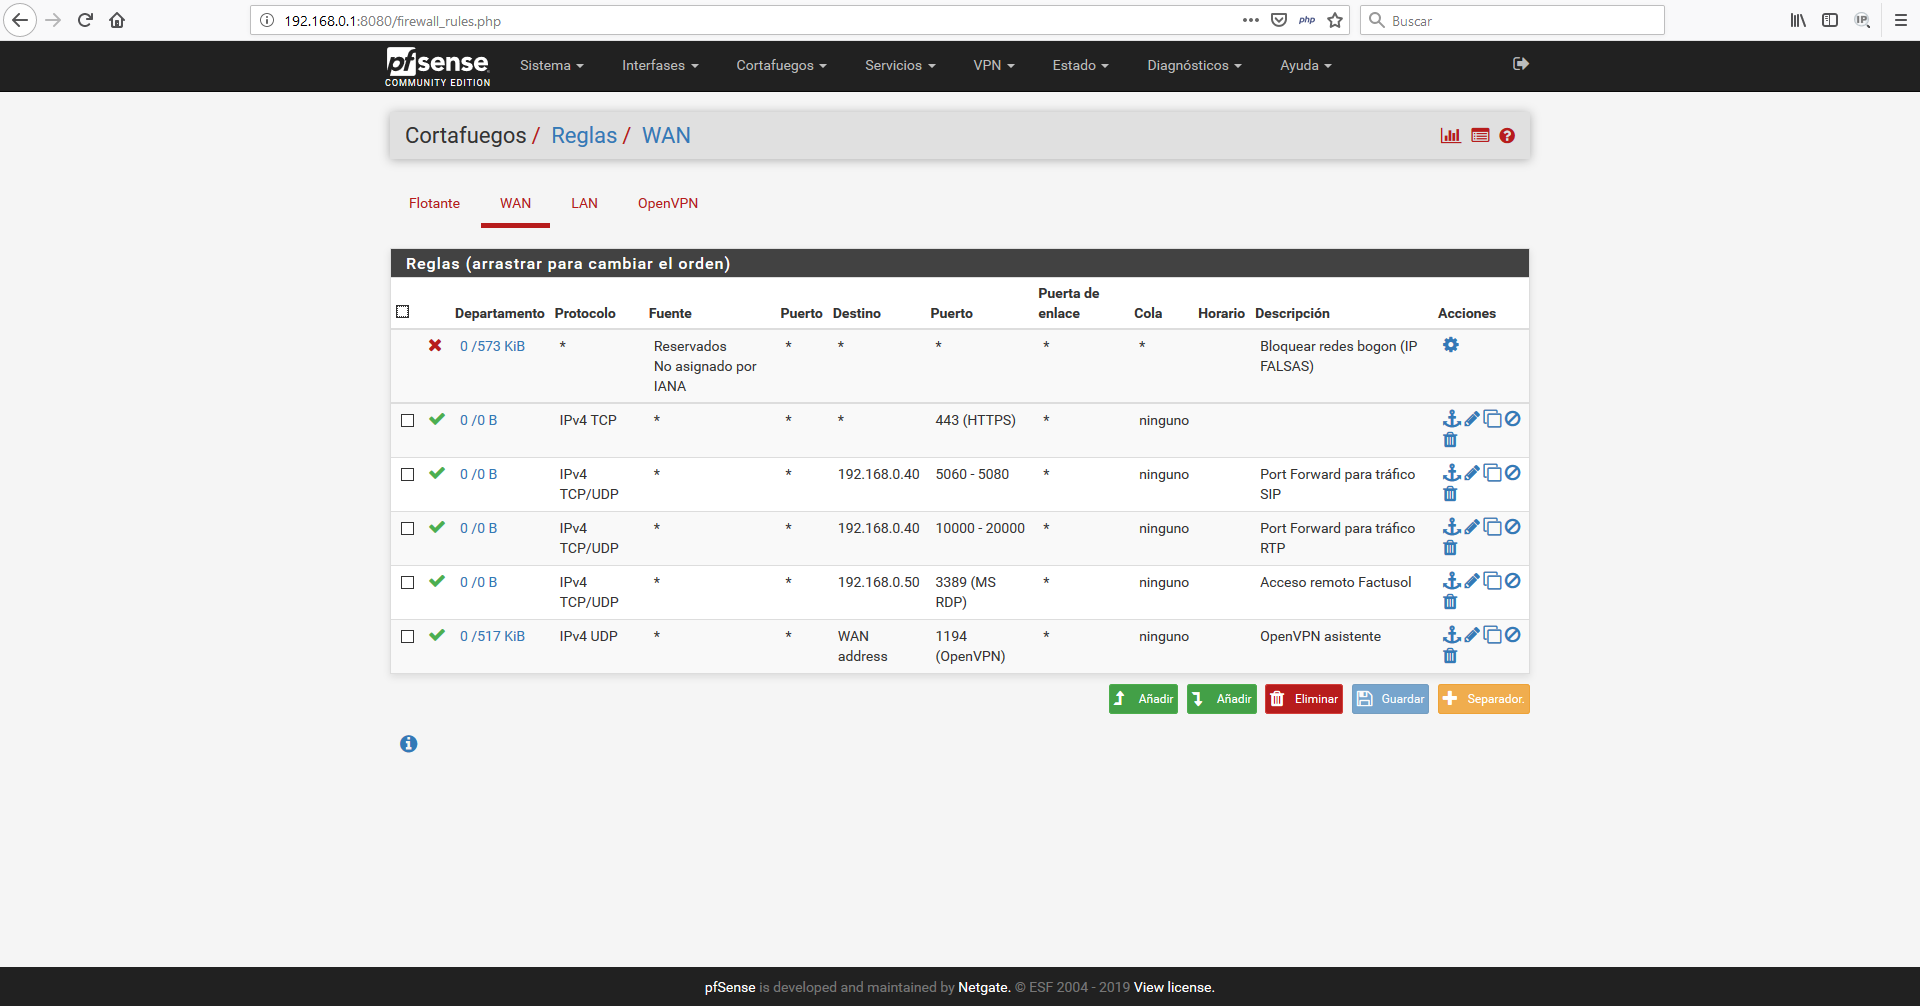Reload the page with browser refresh icon
The image size is (1920, 1006).
(85, 20)
